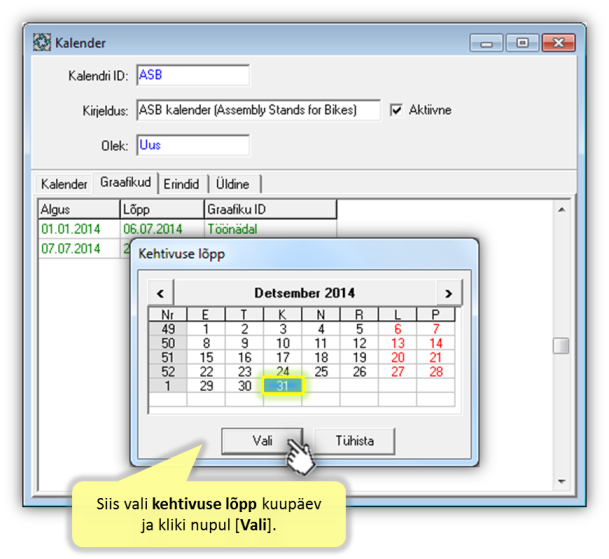Select December 30 in the calendar
The width and height of the screenshot is (609, 559).
pos(244,386)
